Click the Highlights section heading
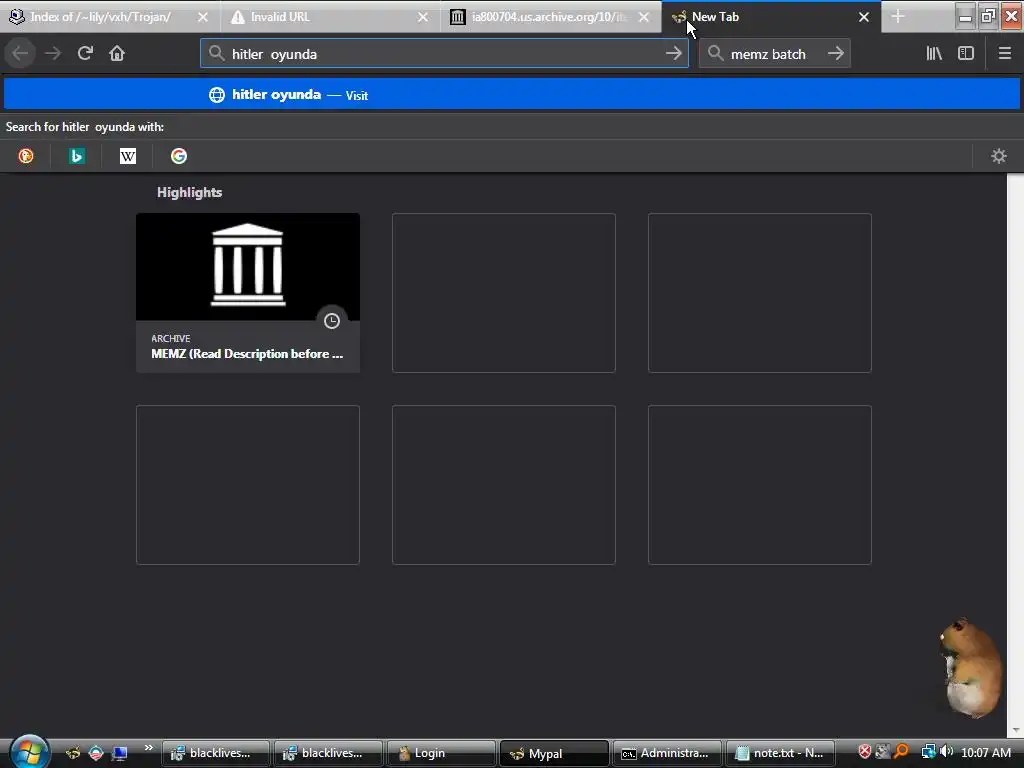This screenshot has height=768, width=1024. click(x=189, y=192)
